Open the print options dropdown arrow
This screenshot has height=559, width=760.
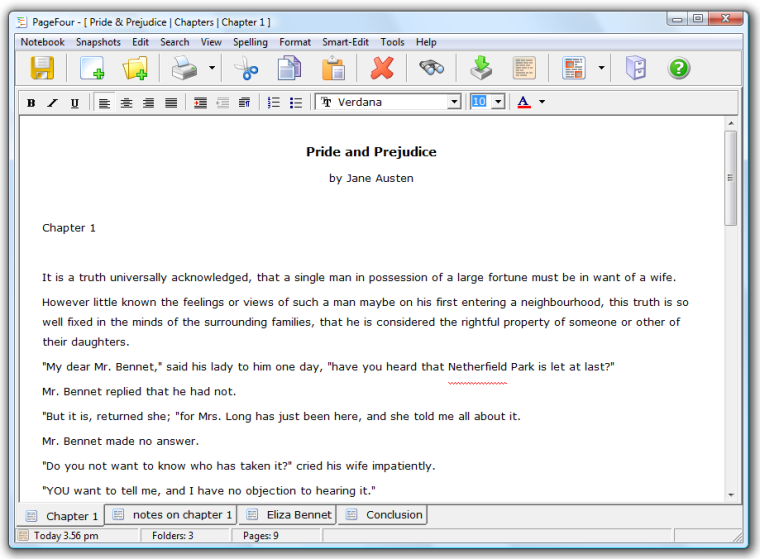[x=212, y=68]
